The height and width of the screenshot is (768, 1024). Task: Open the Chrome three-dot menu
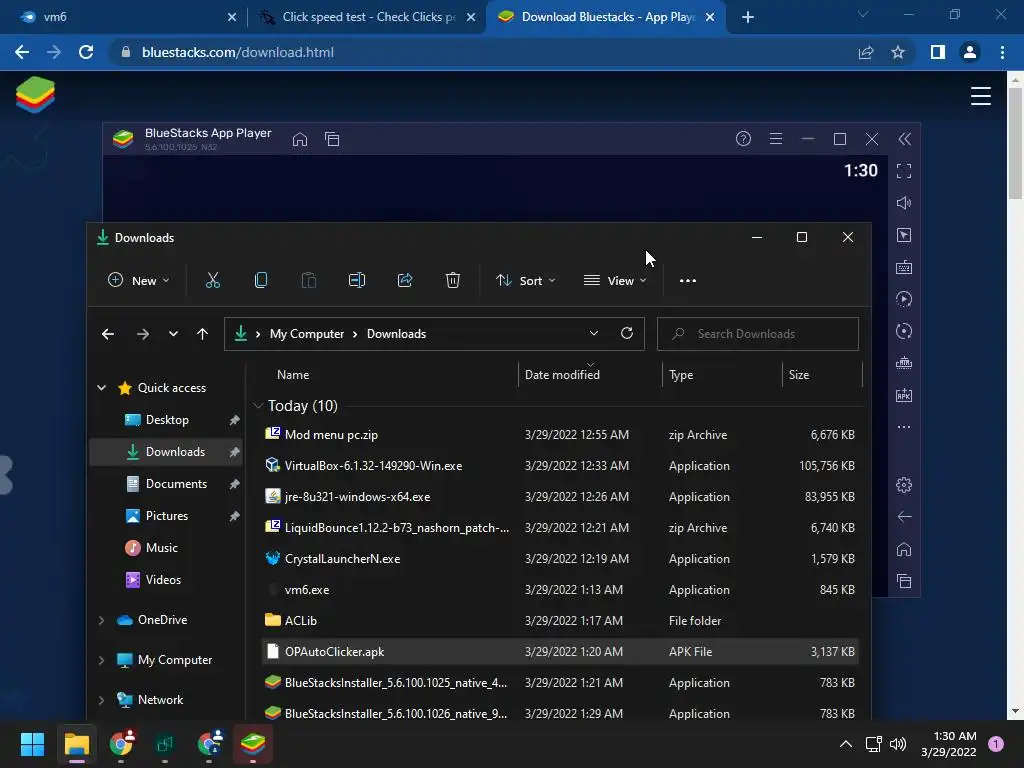point(1002,52)
